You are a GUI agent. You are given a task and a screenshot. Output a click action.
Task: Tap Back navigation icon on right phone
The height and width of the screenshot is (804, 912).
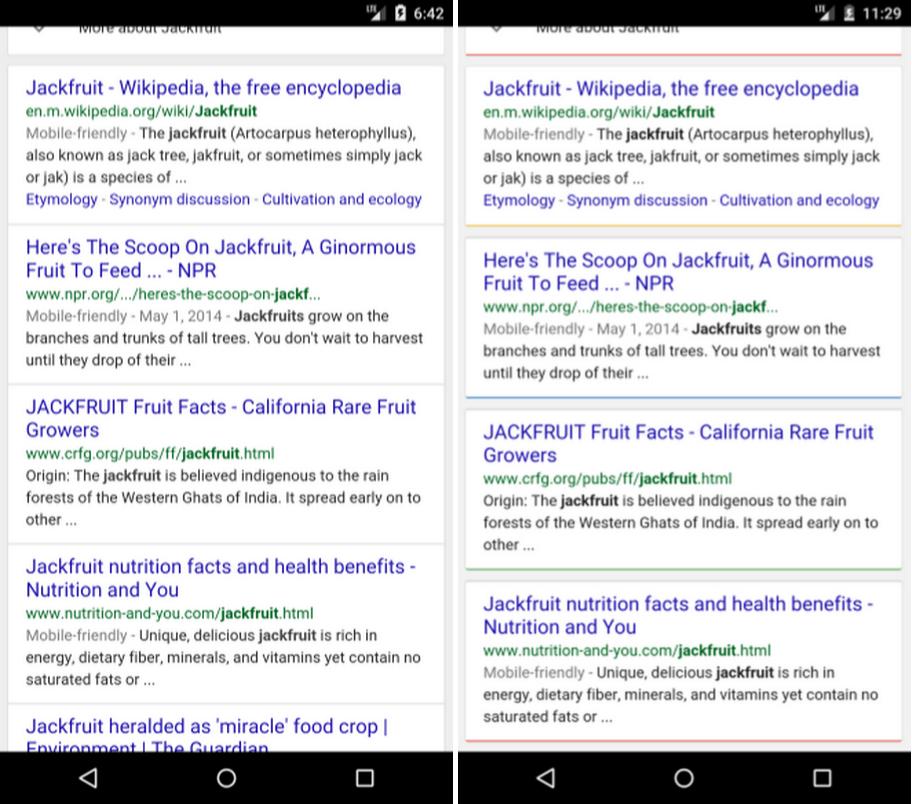[x=546, y=778]
